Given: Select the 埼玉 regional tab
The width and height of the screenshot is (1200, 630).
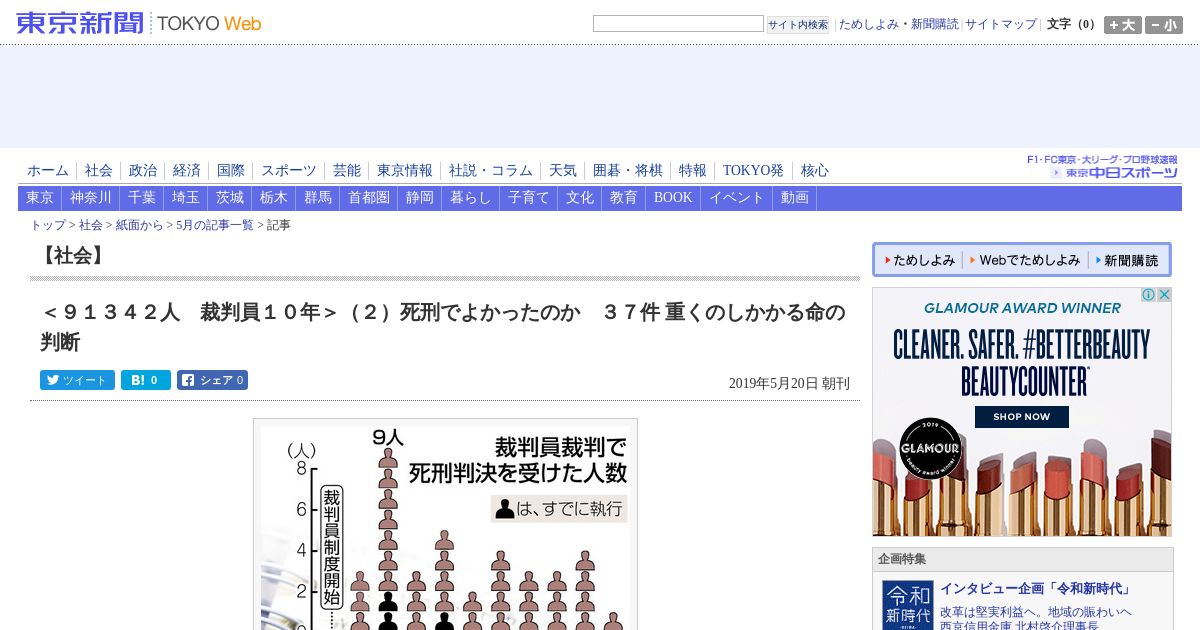Looking at the screenshot, I should [186, 198].
